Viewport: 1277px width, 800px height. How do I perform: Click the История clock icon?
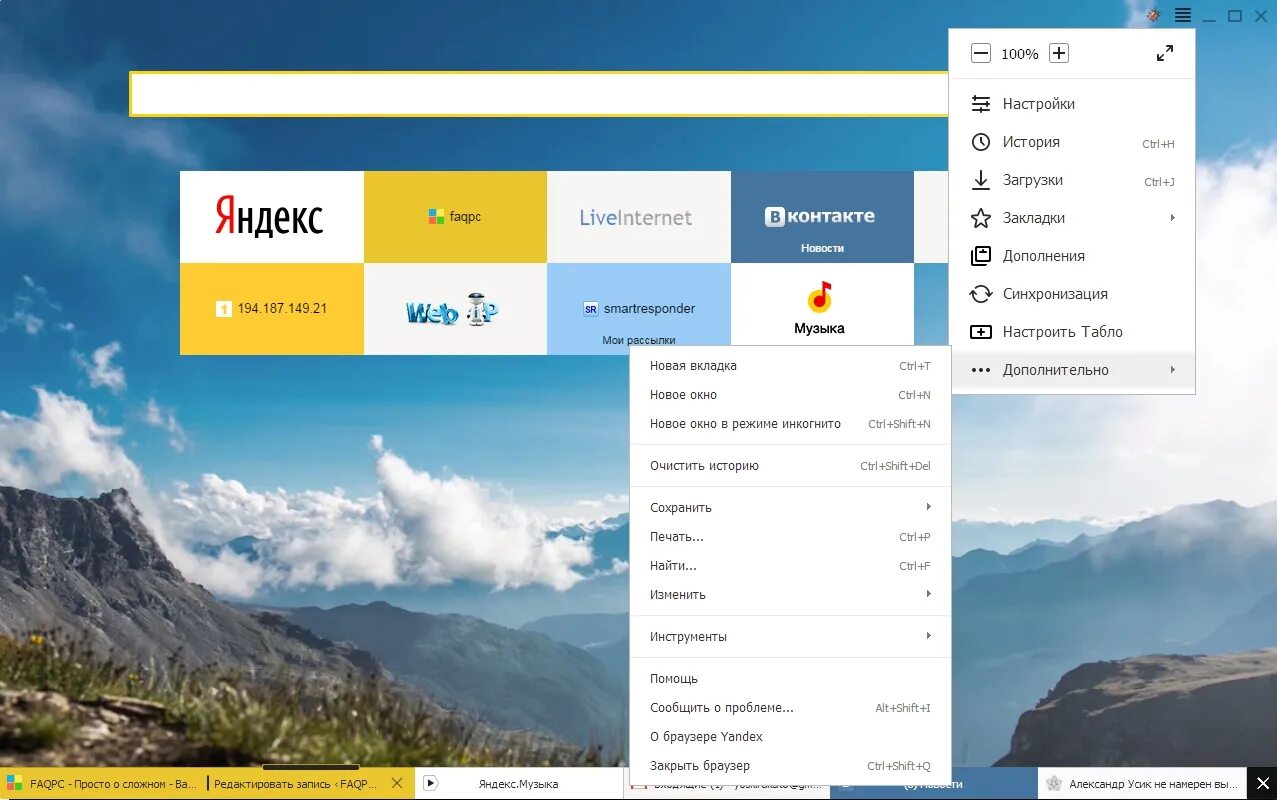pos(981,142)
